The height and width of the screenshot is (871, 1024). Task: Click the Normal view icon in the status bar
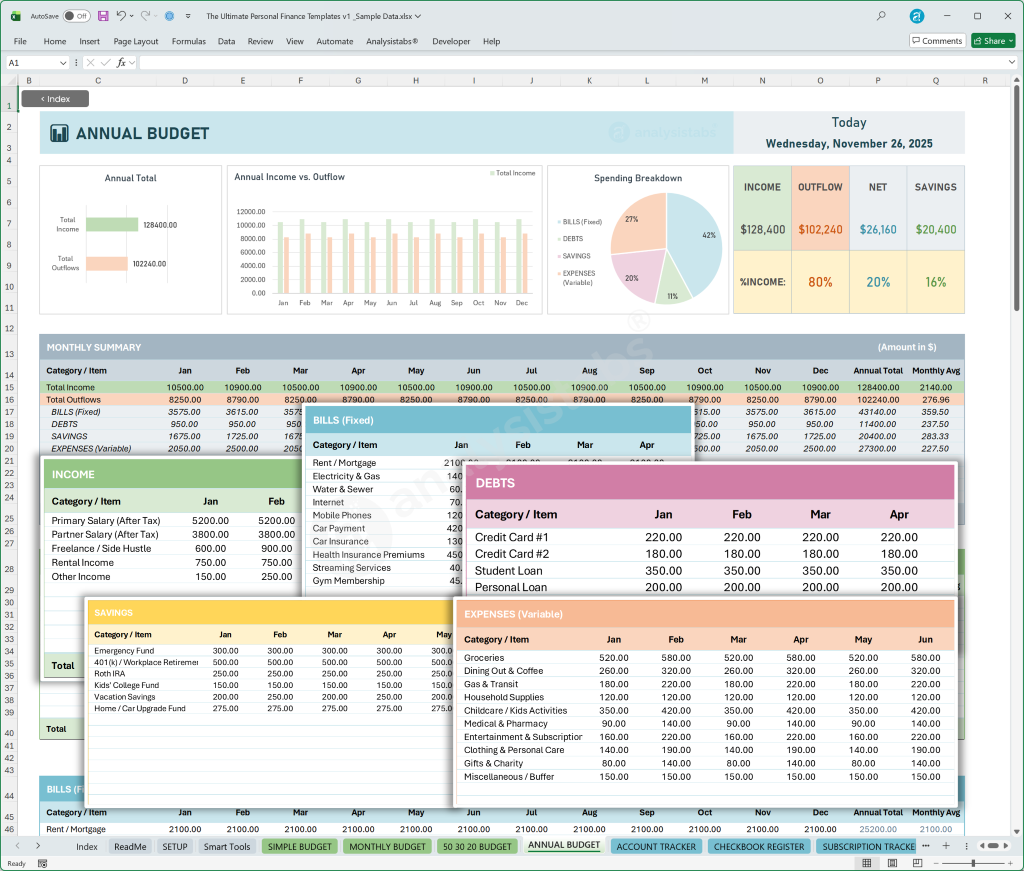pyautogui.click(x=867, y=862)
